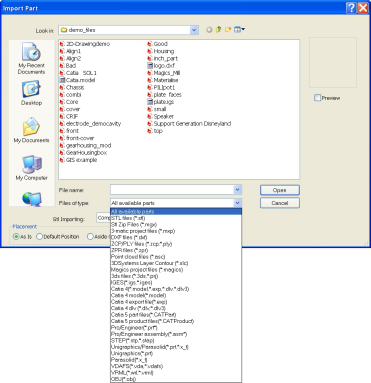The height and width of the screenshot is (383, 371).
Task: Focus the File name input field
Action: coord(172,190)
